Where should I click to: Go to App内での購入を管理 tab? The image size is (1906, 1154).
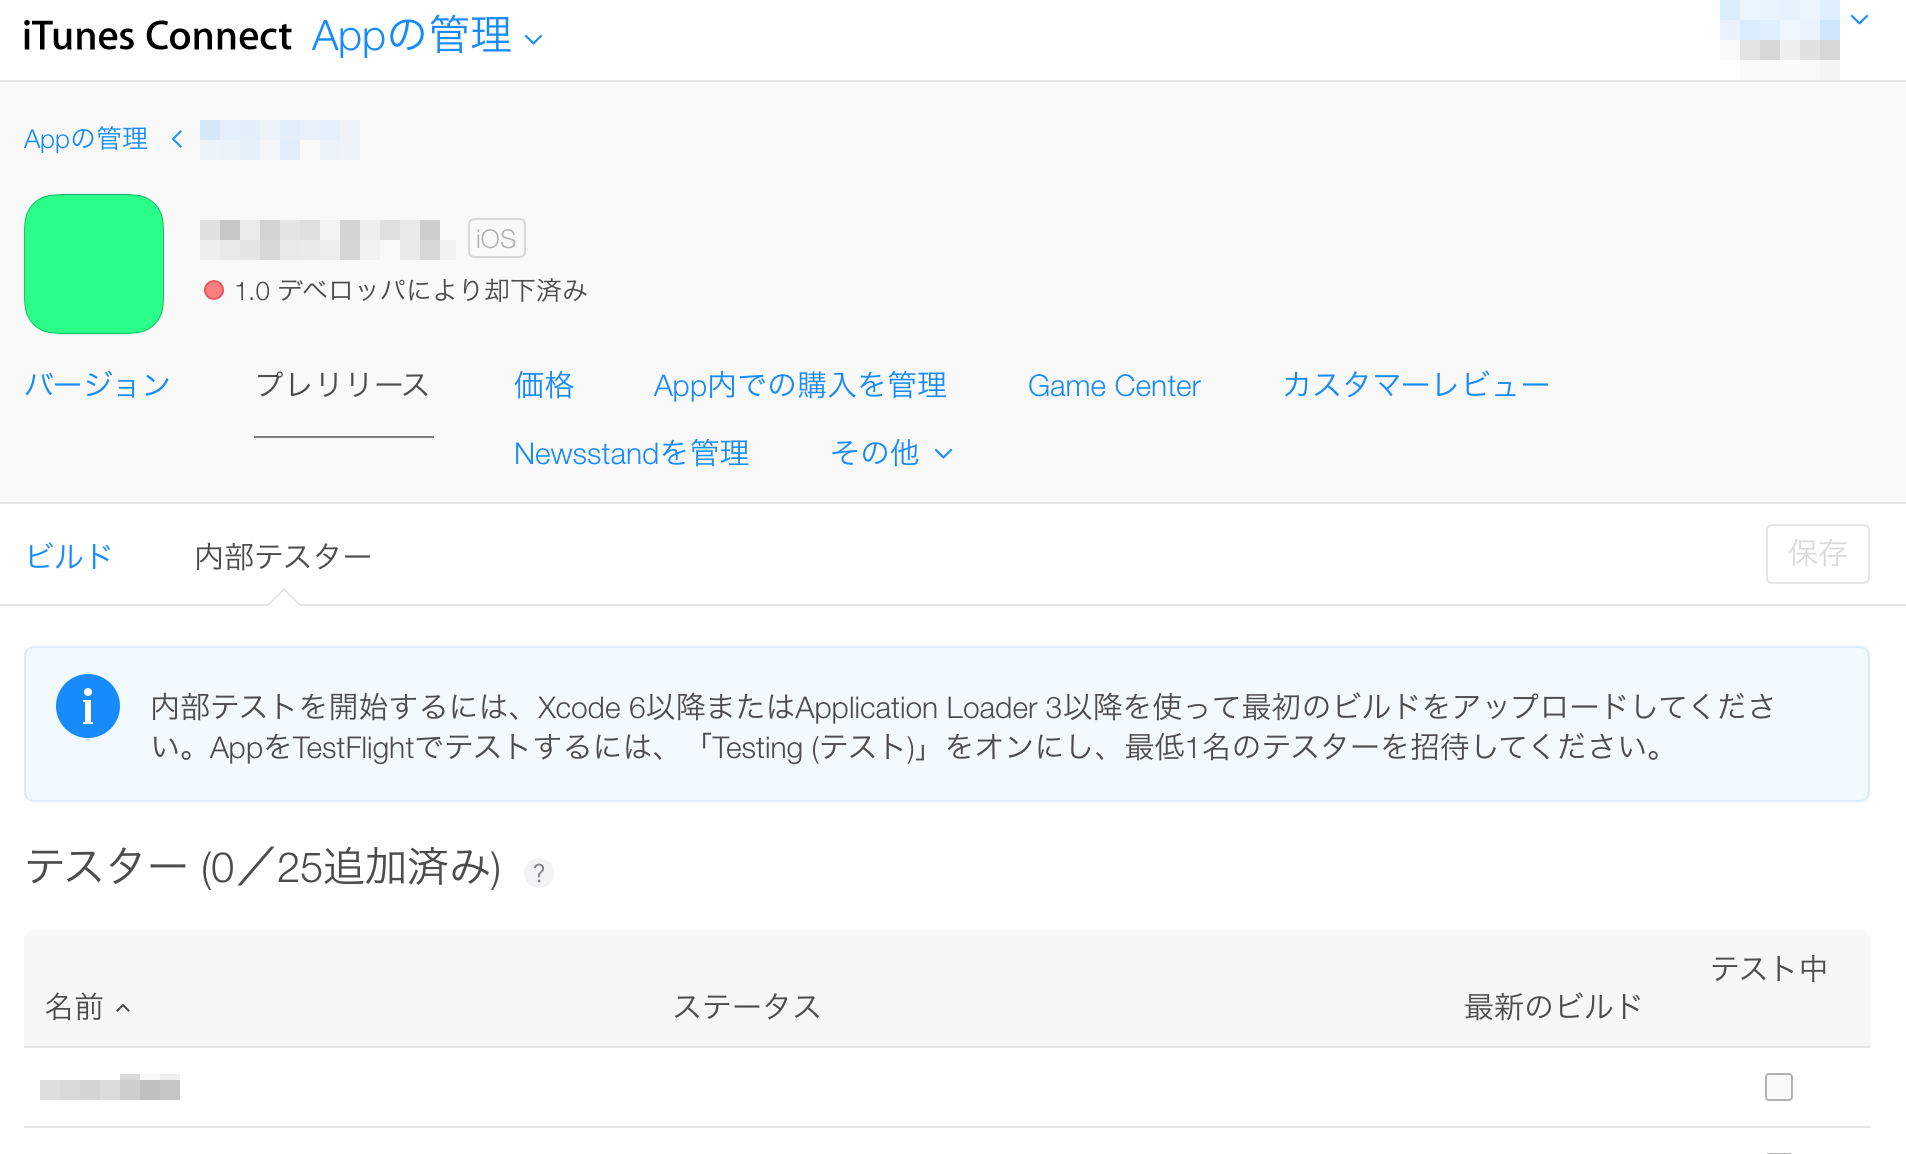800,385
